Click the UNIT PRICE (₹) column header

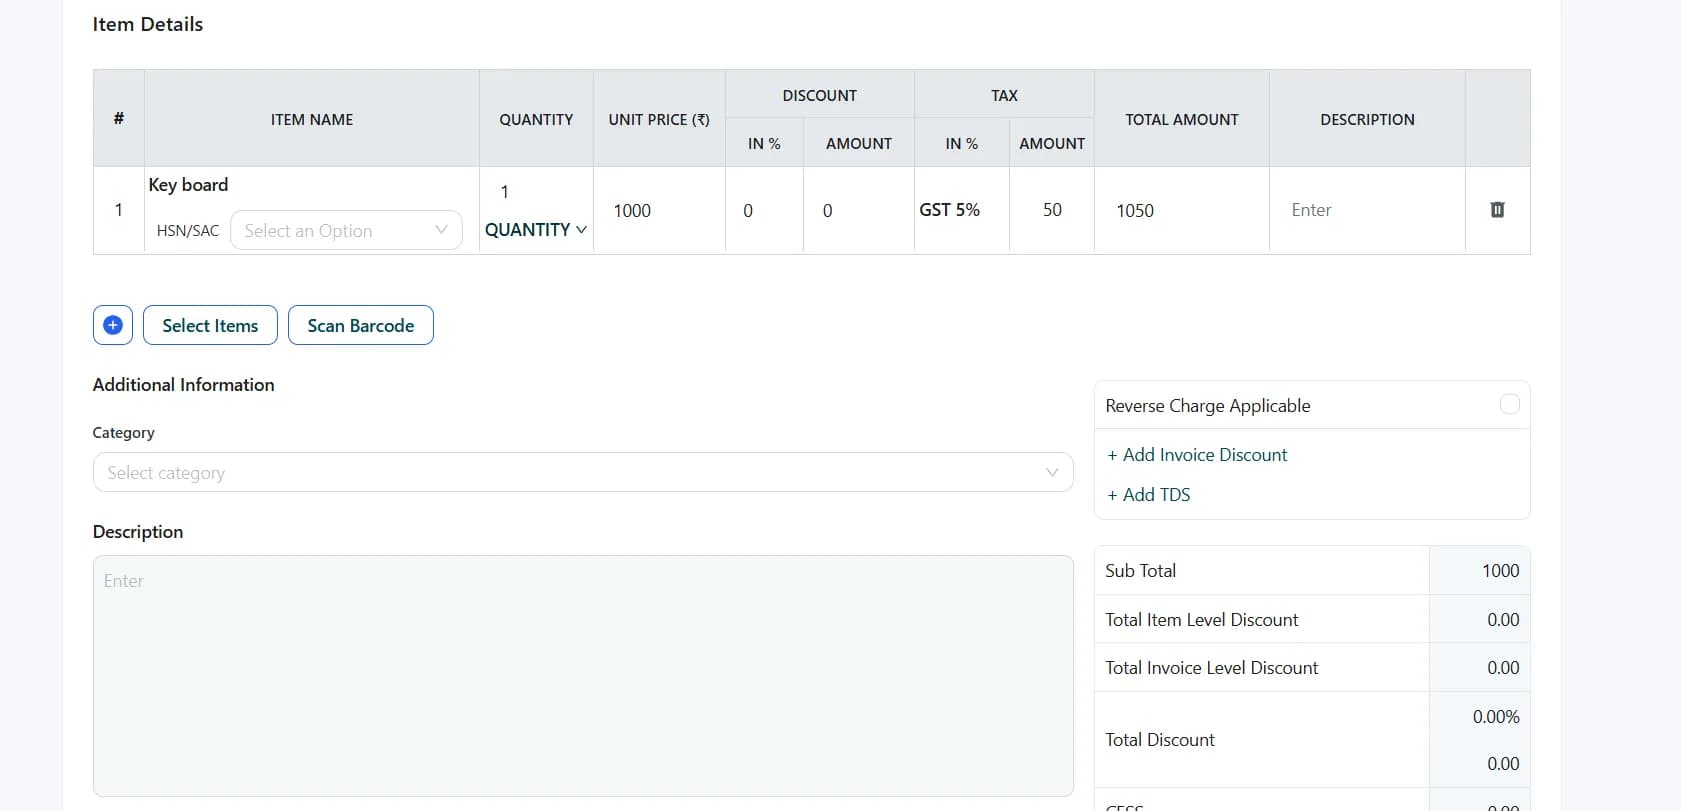point(659,119)
